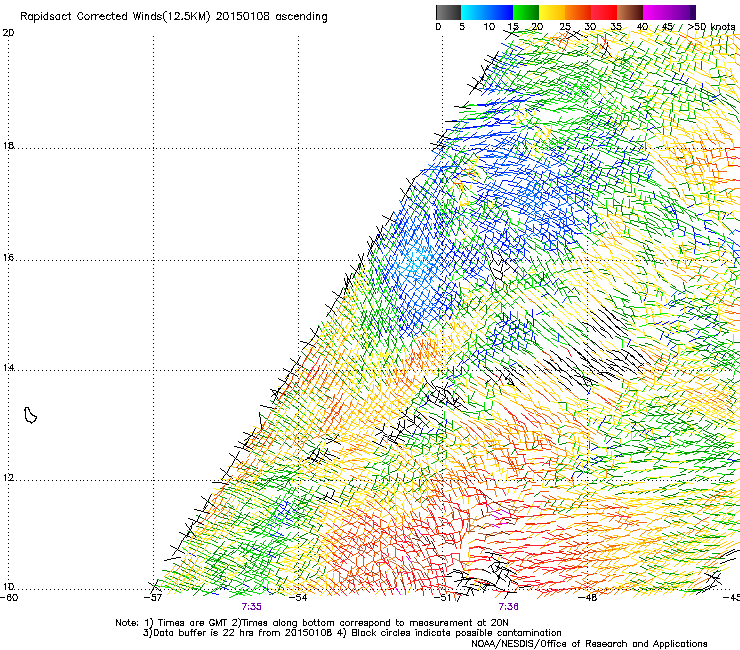
Task: Click the latitude label '12' on left axis
Action: 8,478
